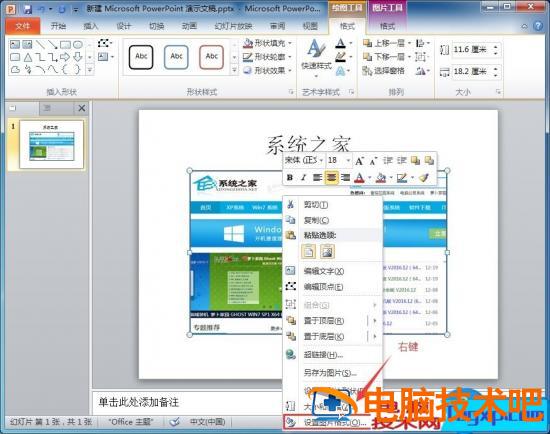Open font size dropdown showing 18
This screenshot has width=550, height=434.
pos(348,161)
